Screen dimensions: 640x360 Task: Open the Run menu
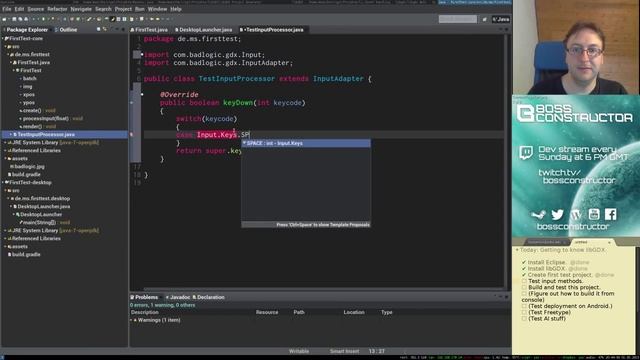(x=140, y=9)
